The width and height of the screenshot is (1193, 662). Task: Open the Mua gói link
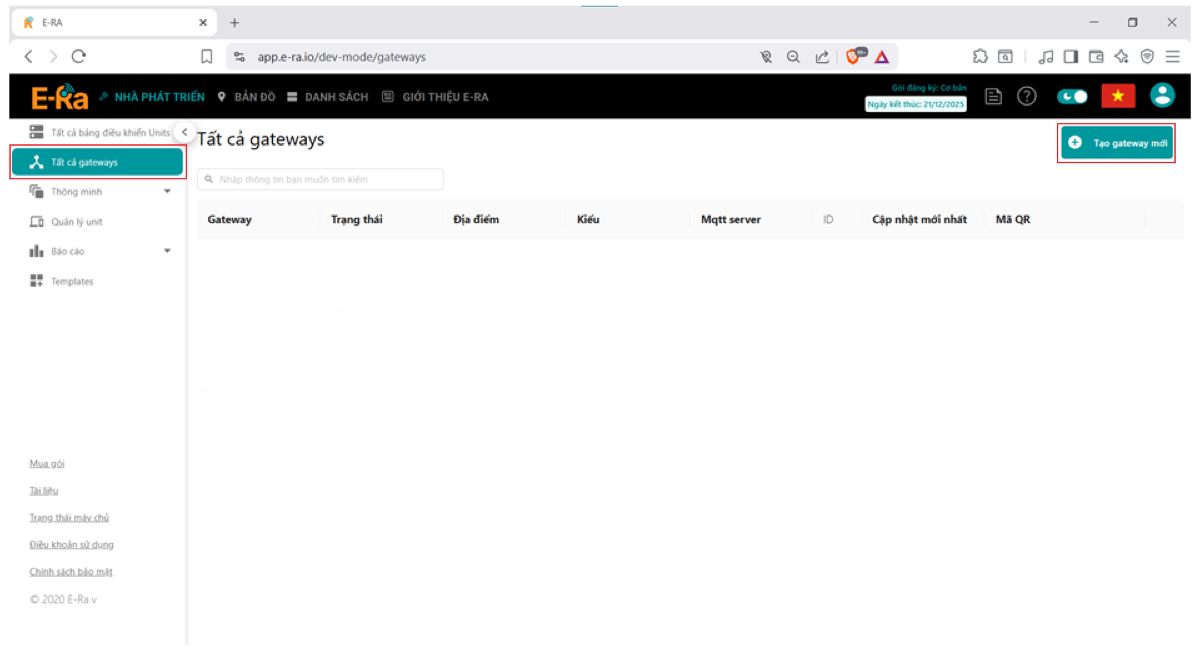pyautogui.click(x=47, y=464)
